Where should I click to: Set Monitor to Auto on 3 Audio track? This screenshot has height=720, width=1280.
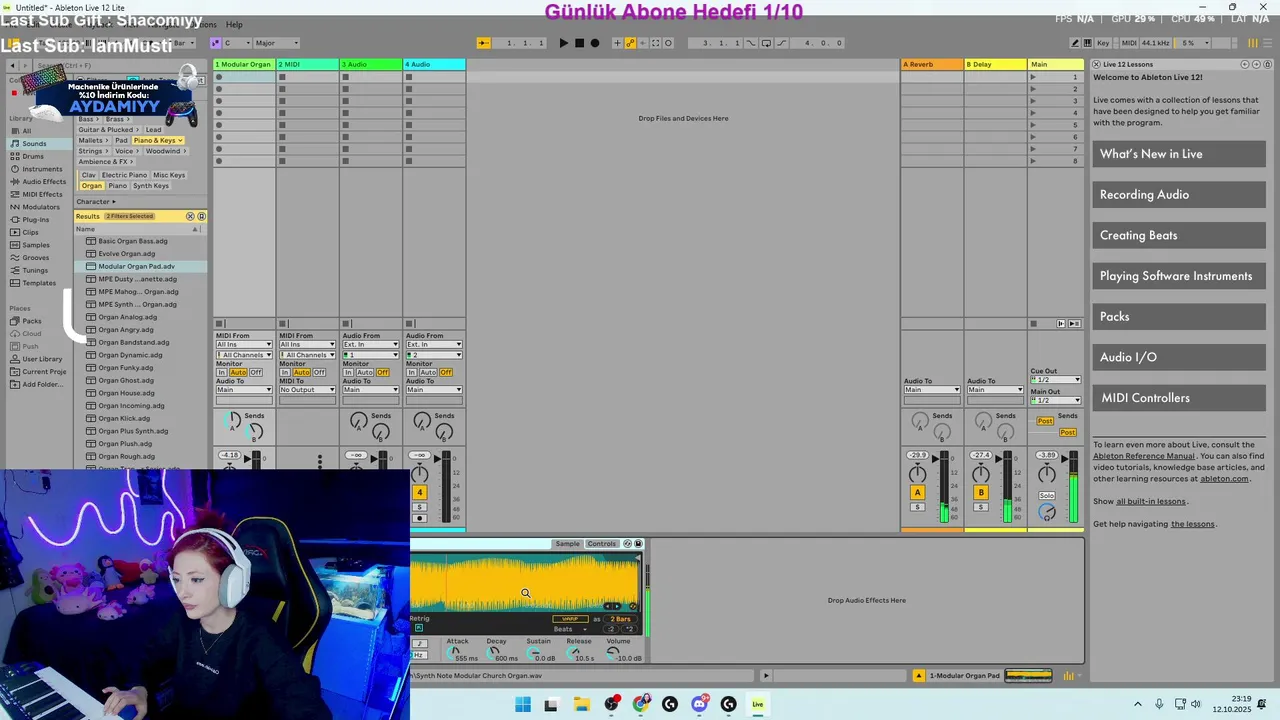(x=365, y=372)
